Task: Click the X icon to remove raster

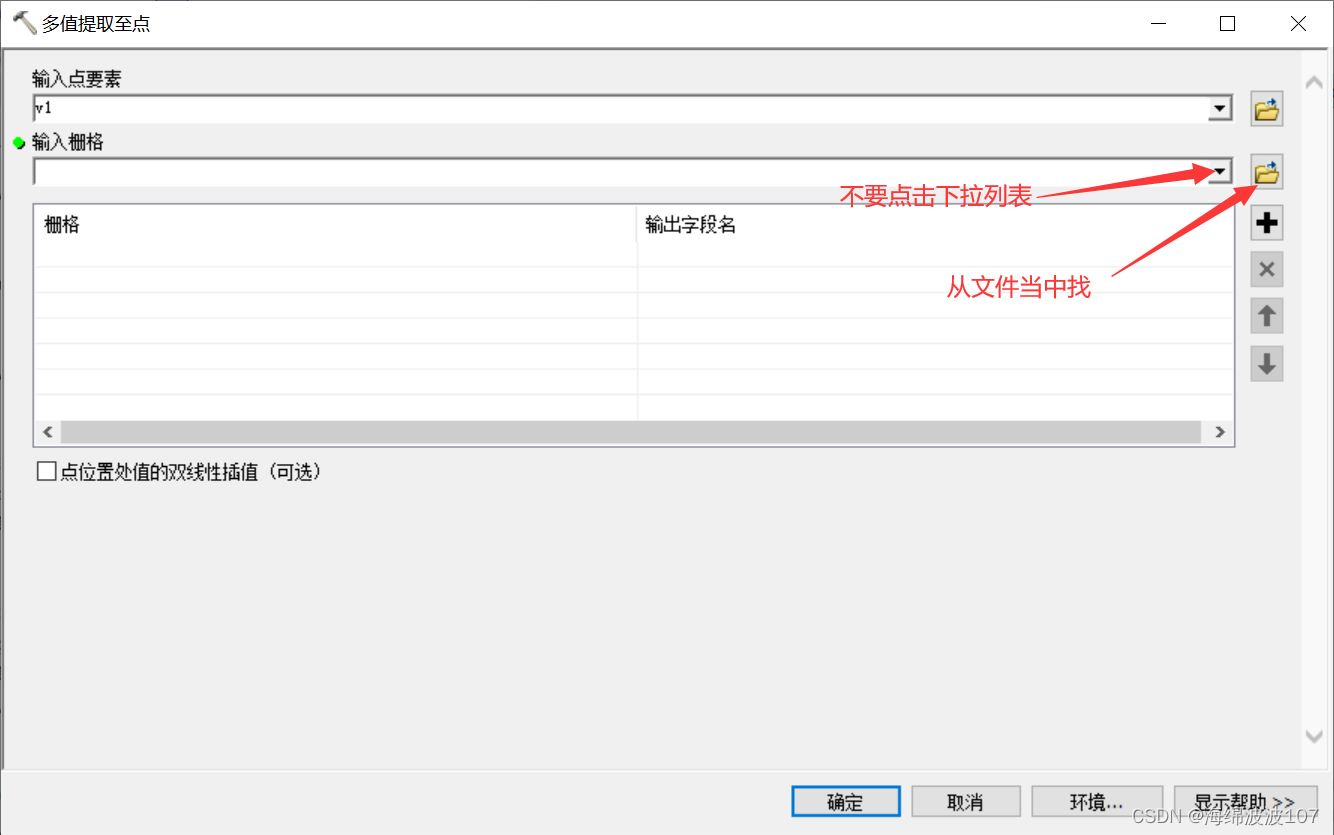Action: pyautogui.click(x=1267, y=269)
